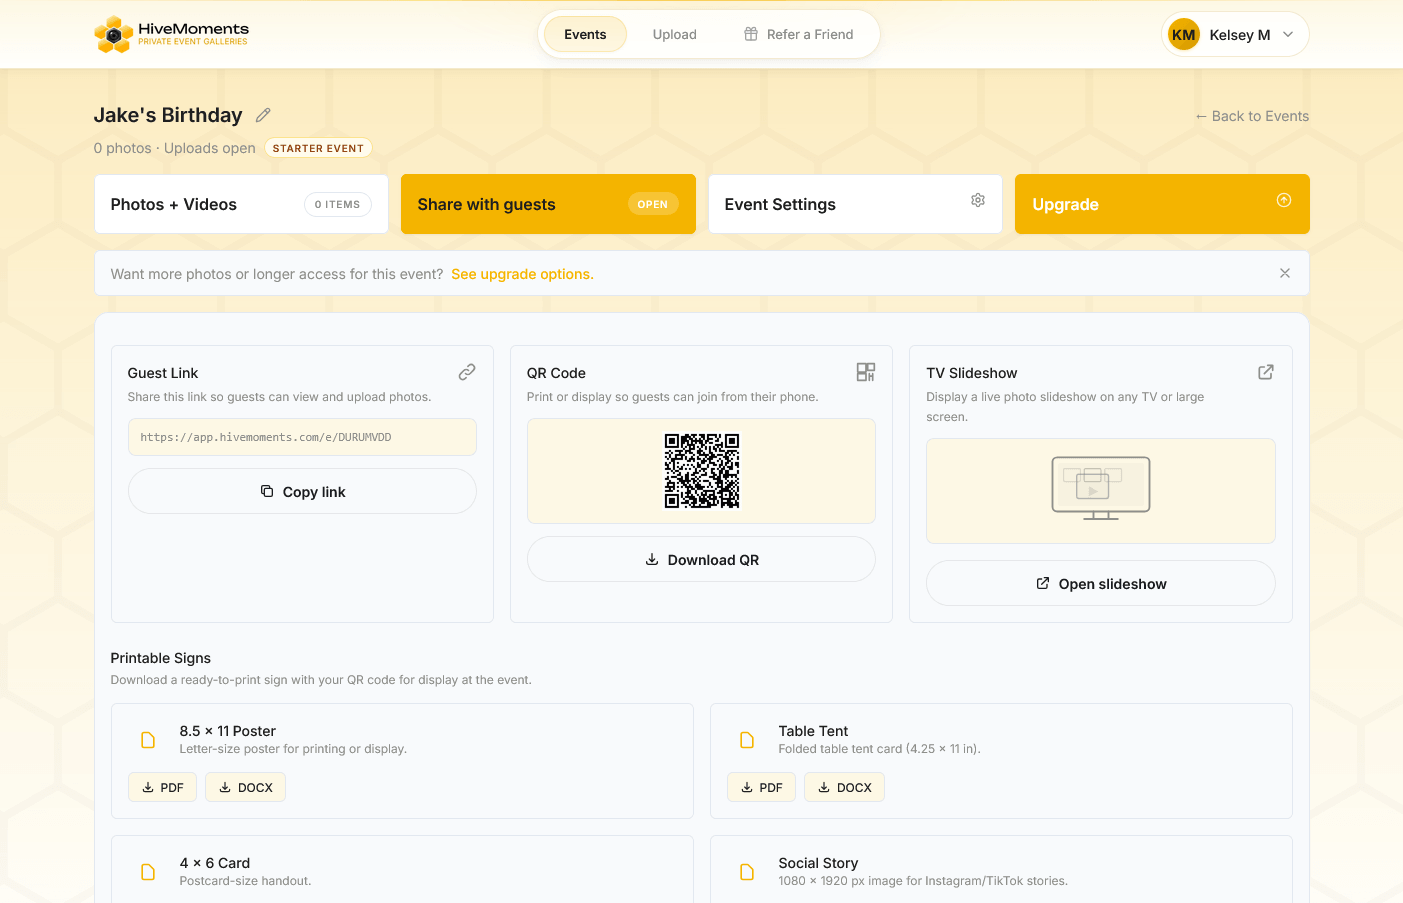Click the Open slideshow button
1403x903 pixels.
coord(1101,583)
